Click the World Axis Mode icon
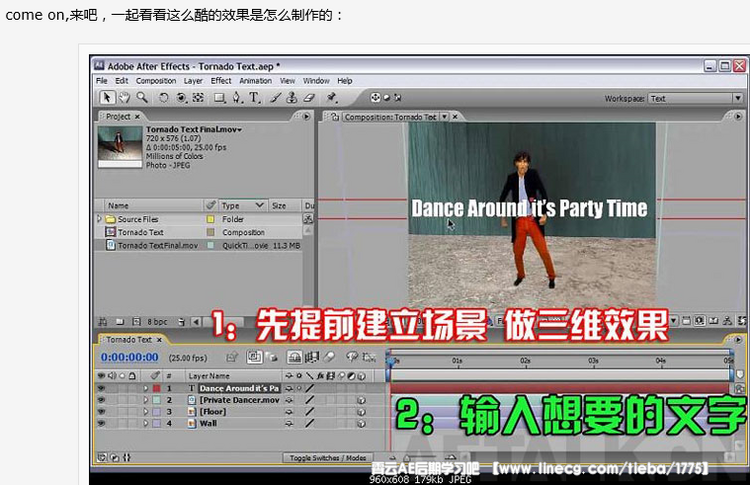This screenshot has width=750, height=485. [386, 98]
